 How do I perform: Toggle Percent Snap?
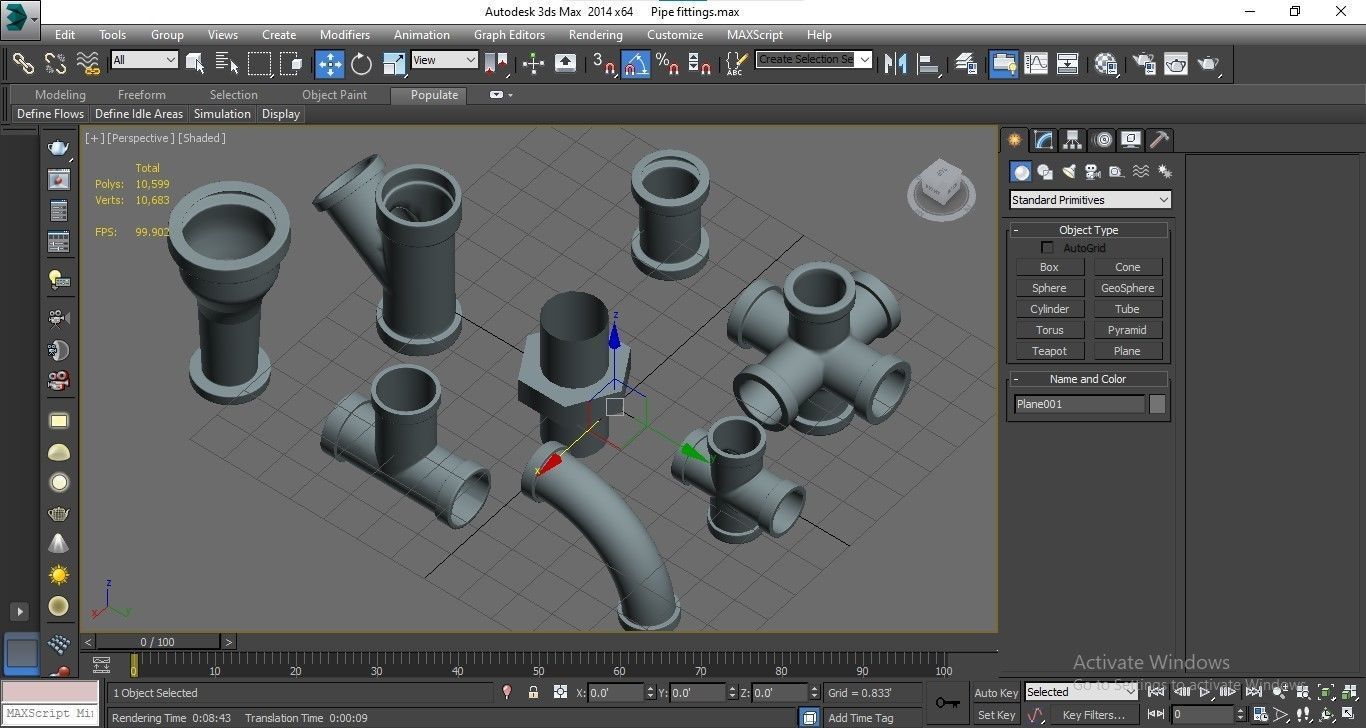(x=667, y=63)
